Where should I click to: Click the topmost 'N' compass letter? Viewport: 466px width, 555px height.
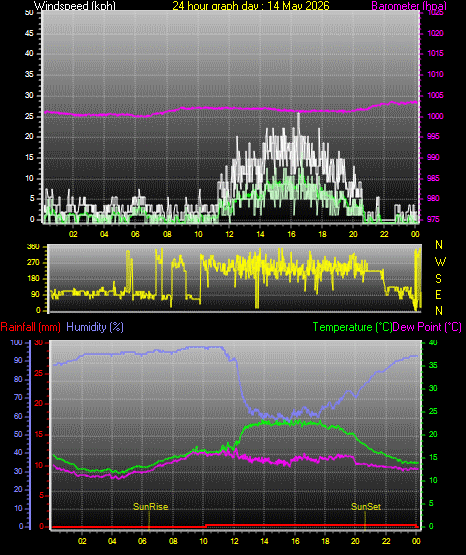click(439, 245)
